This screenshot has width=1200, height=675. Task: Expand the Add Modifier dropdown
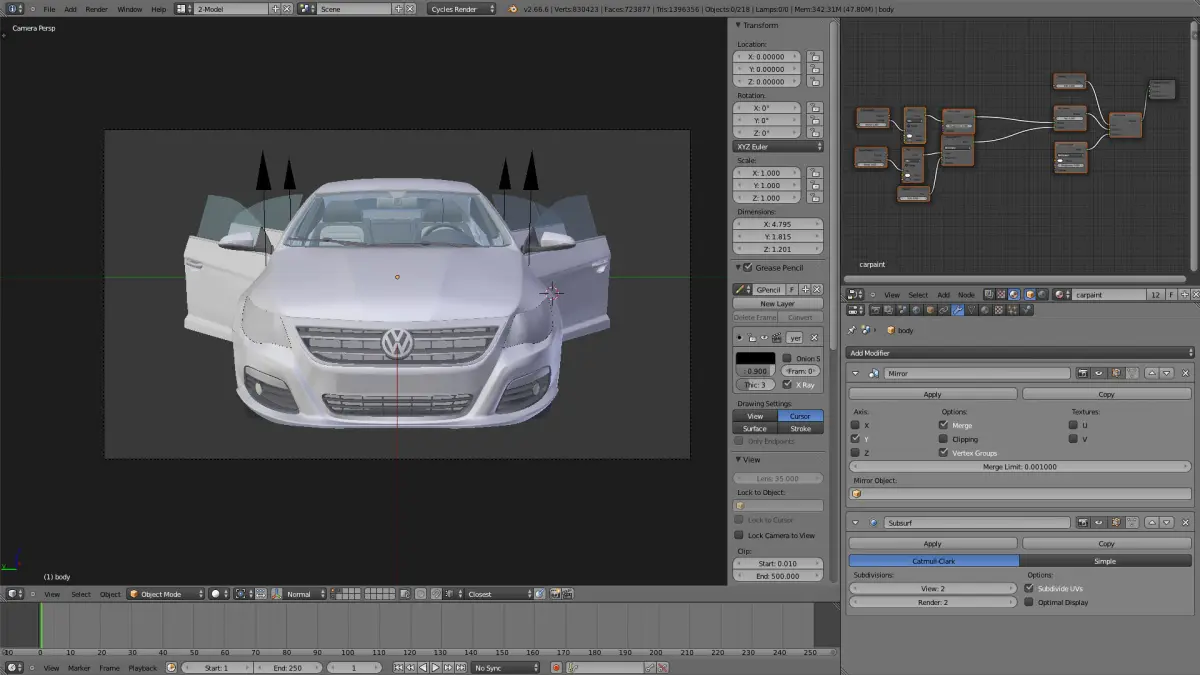[1019, 353]
